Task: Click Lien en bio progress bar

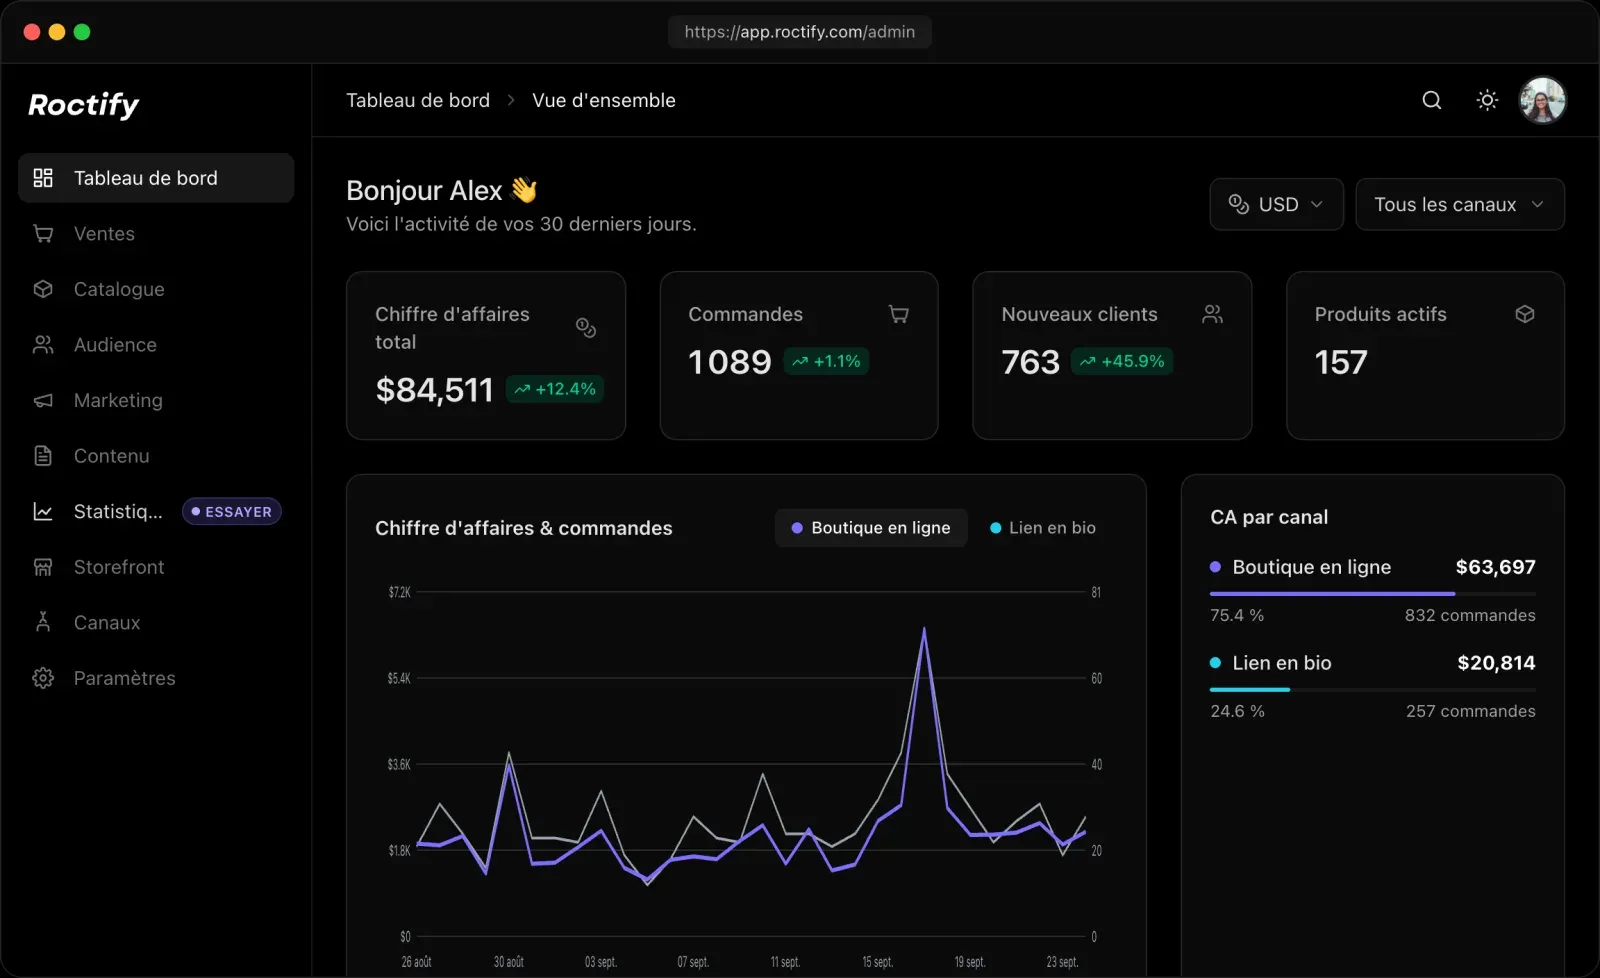Action: pos(1373,690)
